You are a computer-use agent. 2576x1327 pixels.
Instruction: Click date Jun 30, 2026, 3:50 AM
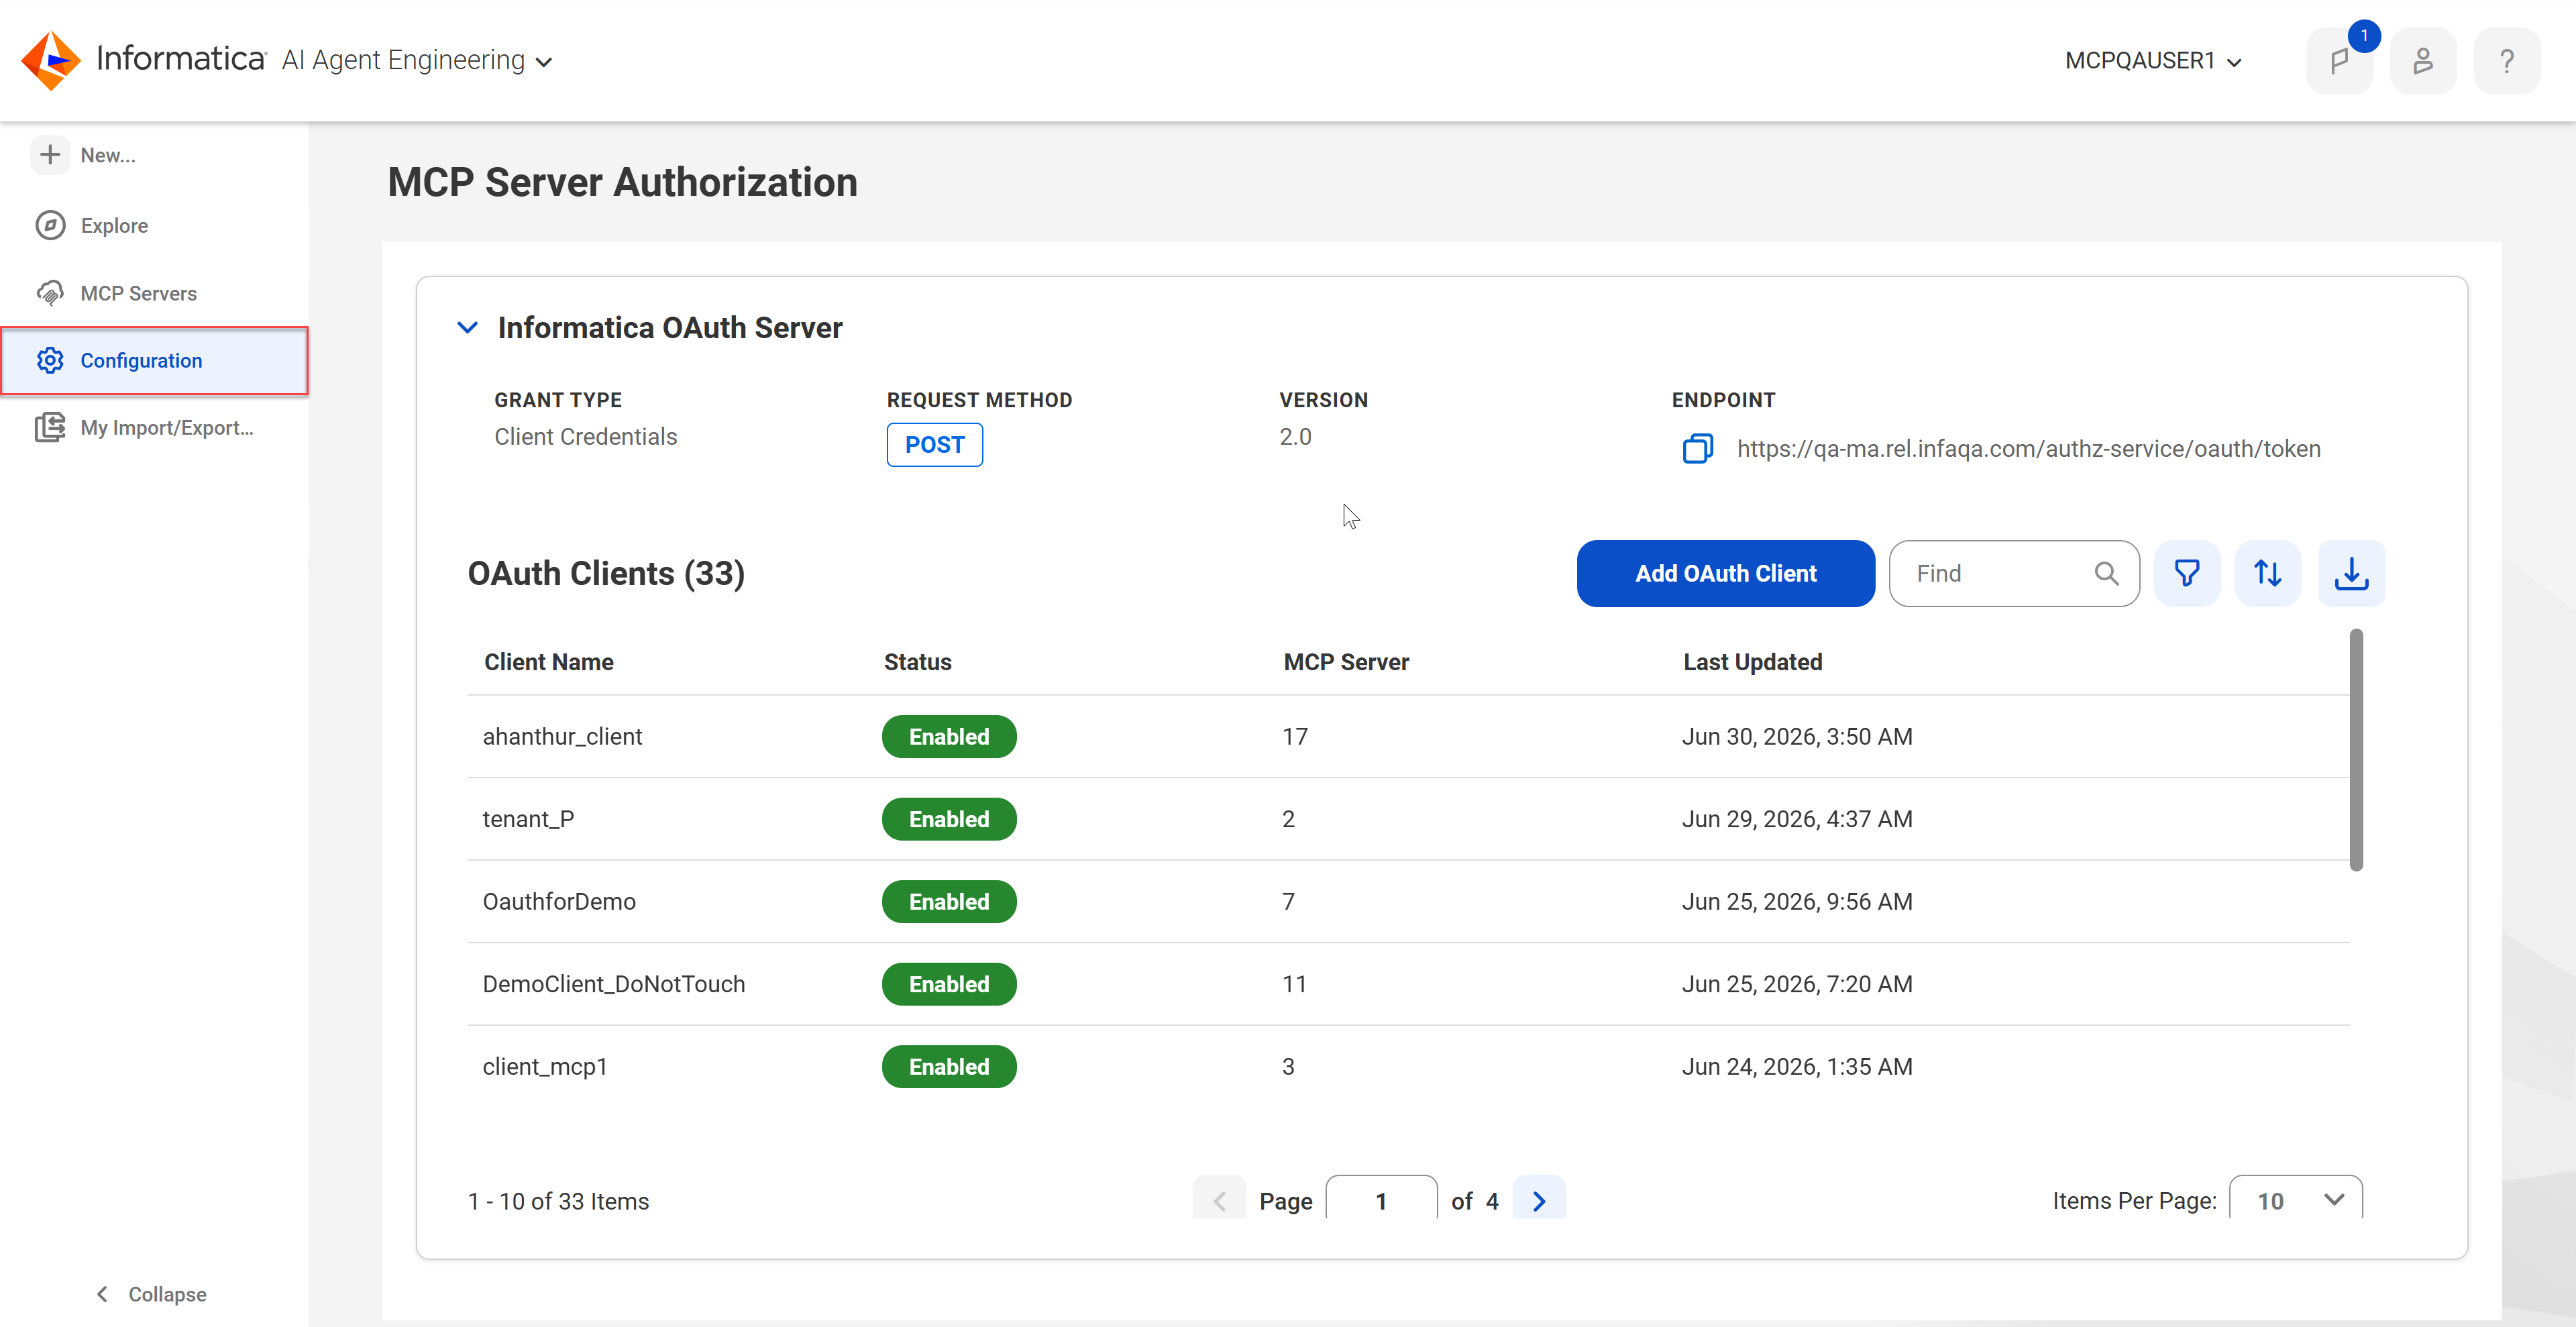click(x=1797, y=737)
